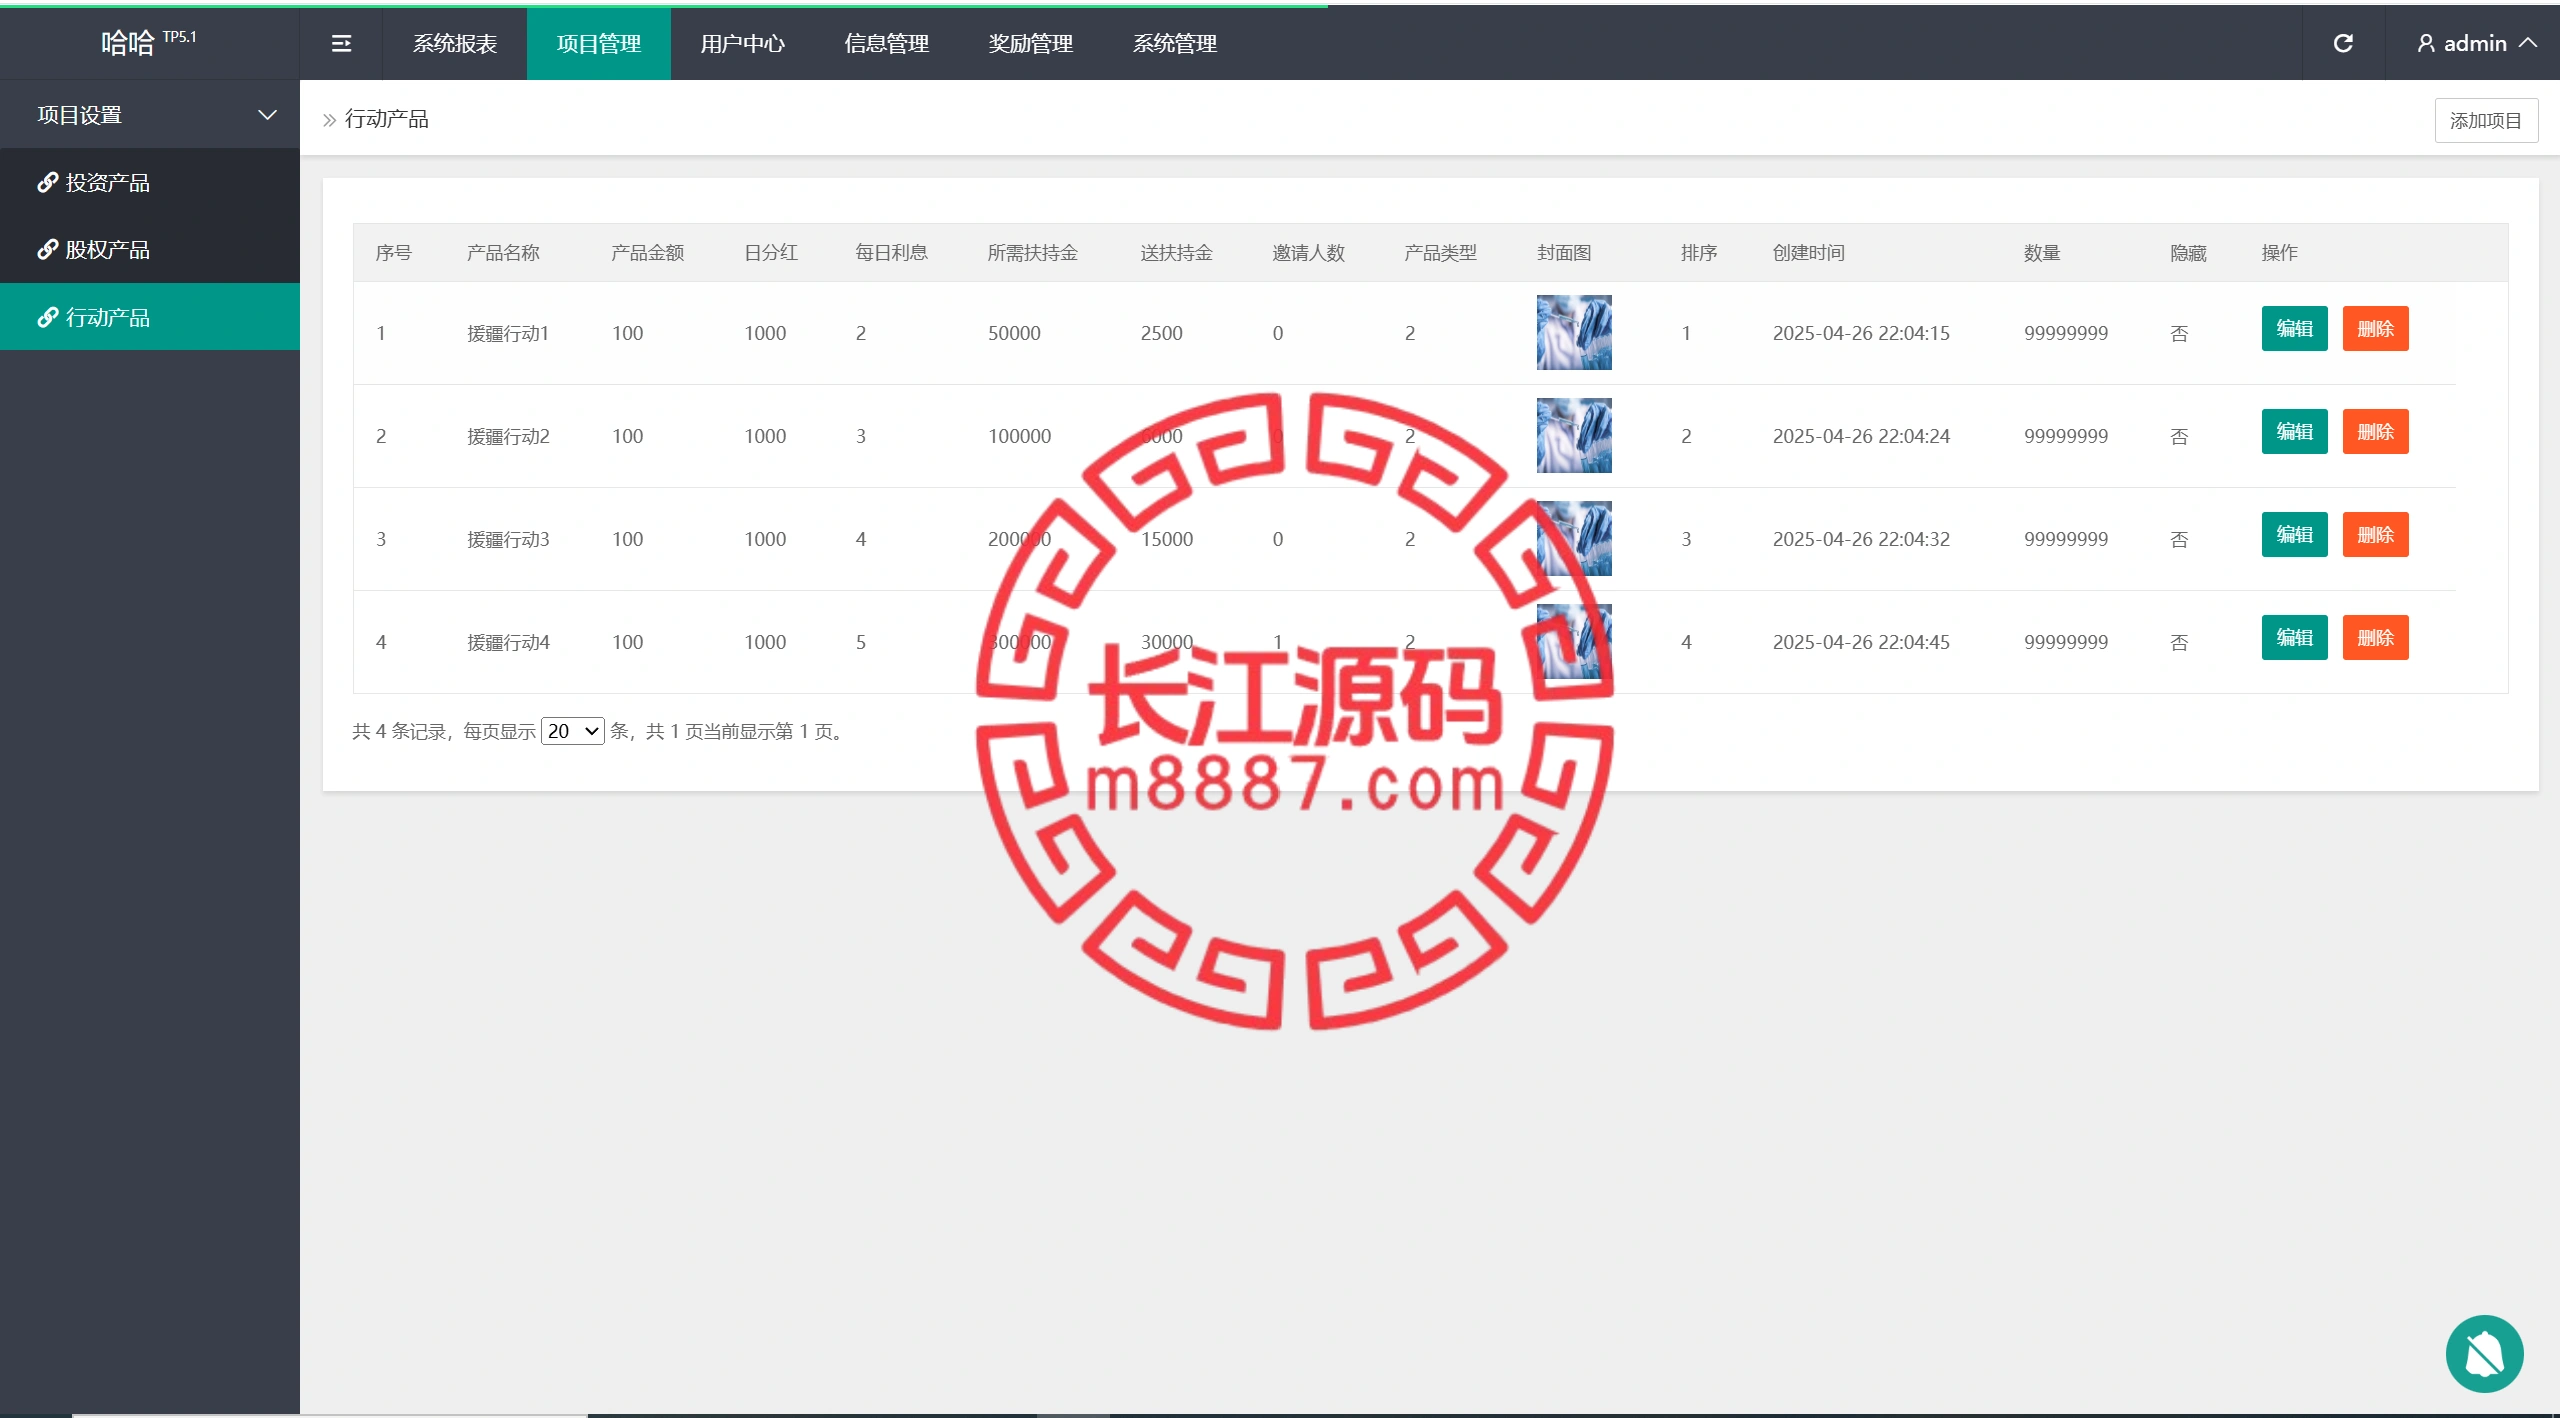Screen dimensions: 2560x1418
Task: Click the 100000 support fund value
Action: (1019, 436)
